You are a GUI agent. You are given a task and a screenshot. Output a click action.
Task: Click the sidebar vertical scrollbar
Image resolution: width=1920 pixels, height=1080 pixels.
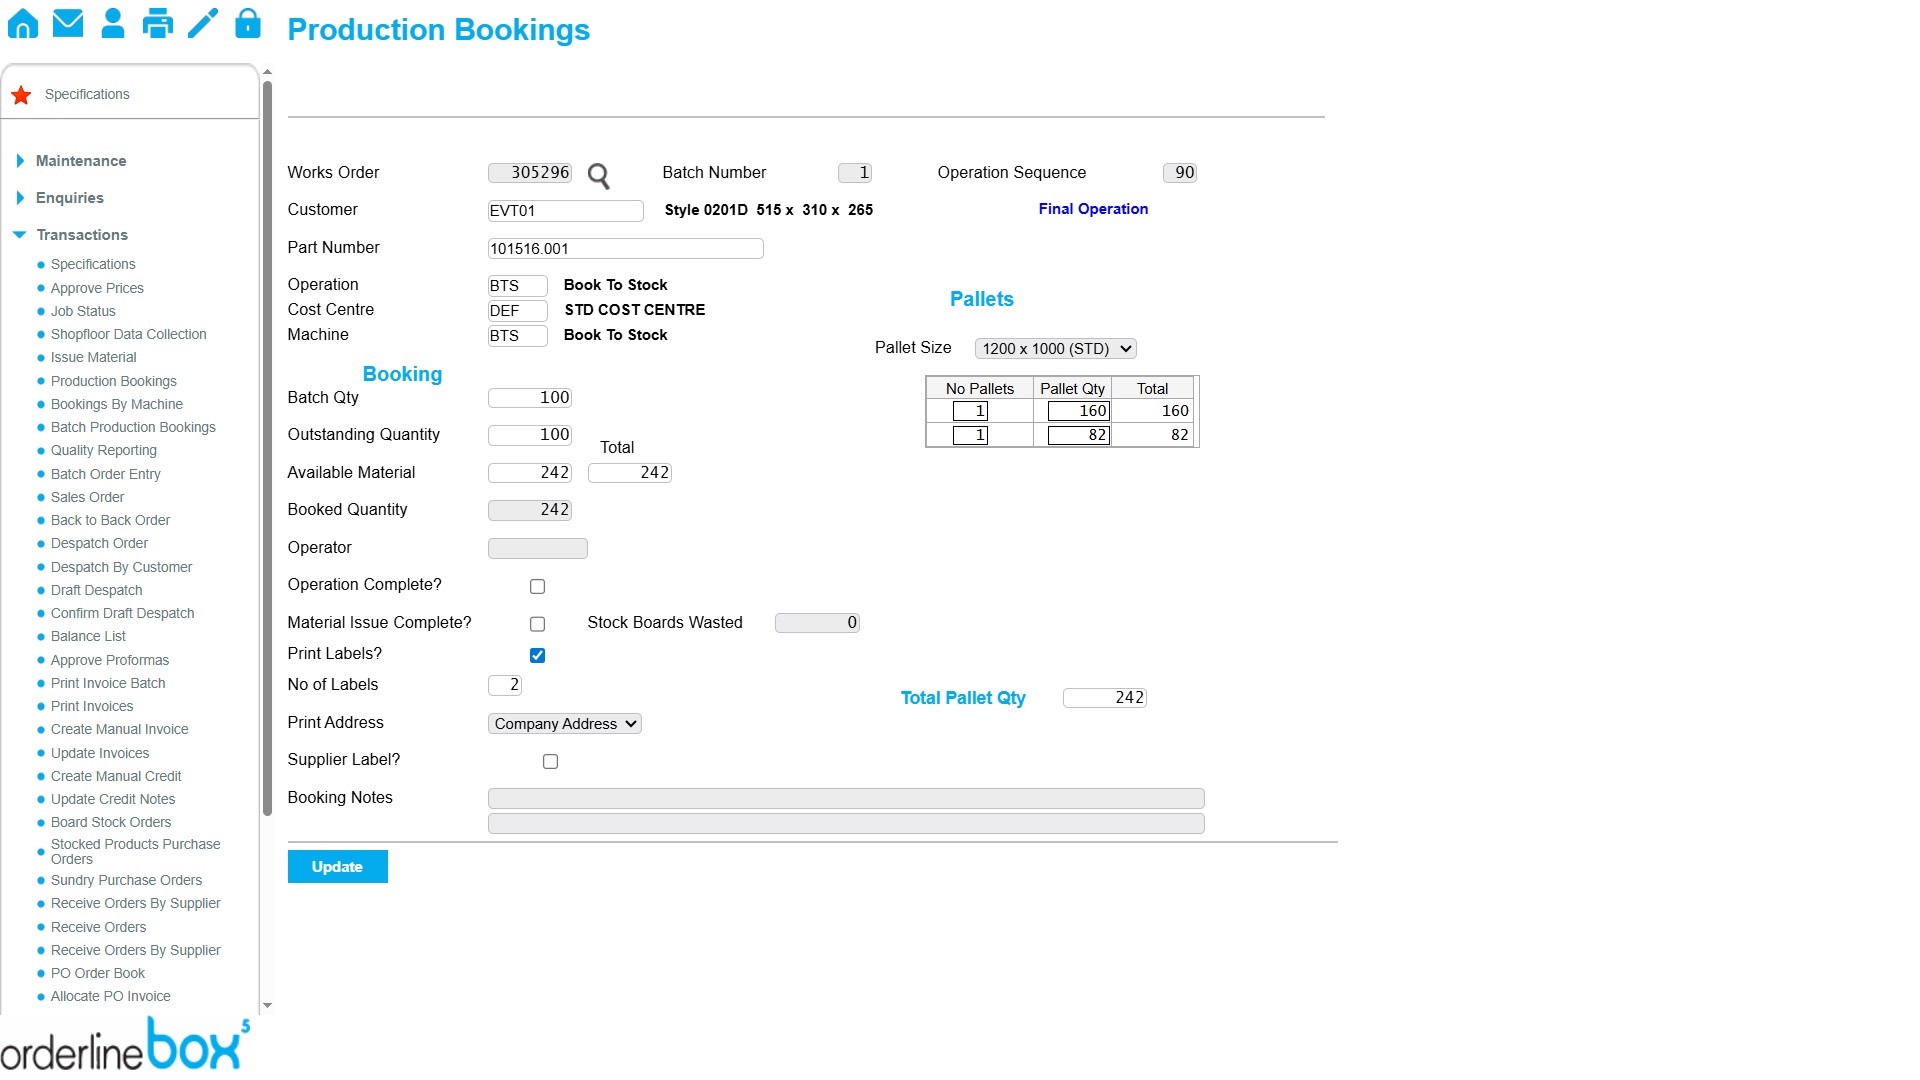(267, 450)
